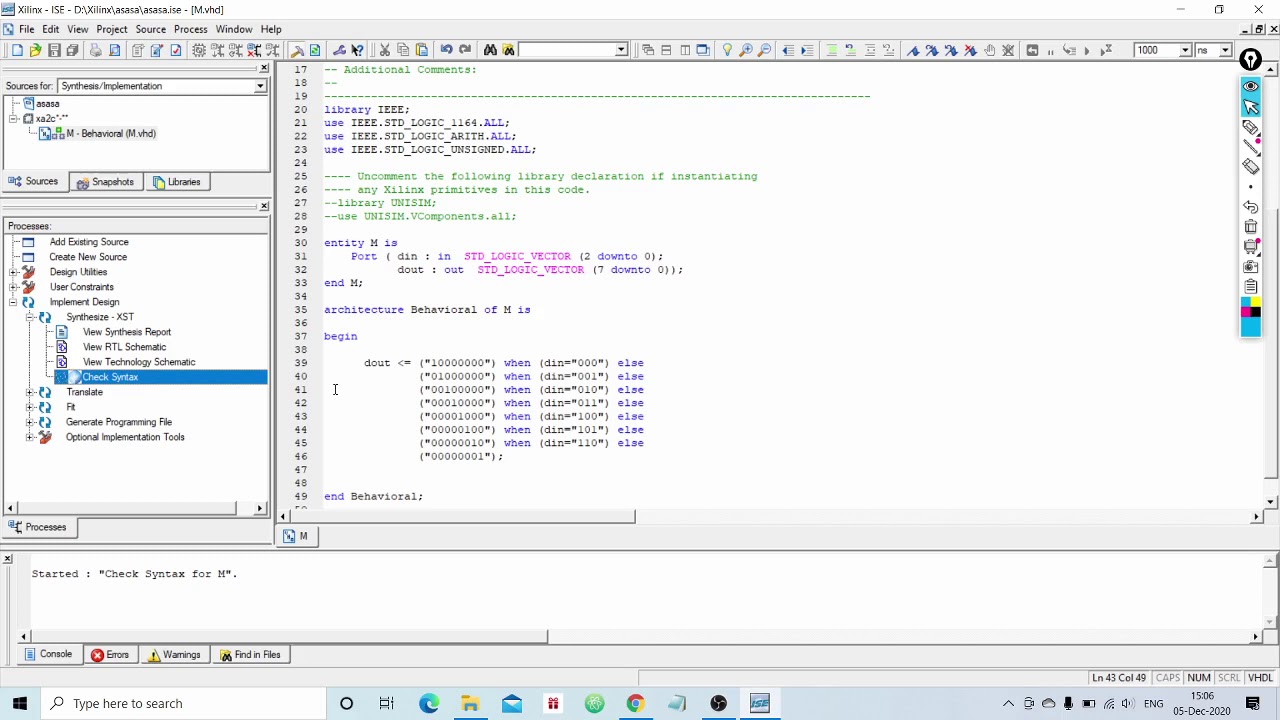
Task: Open the ns time unit dropdown
Action: pyautogui.click(x=1225, y=50)
